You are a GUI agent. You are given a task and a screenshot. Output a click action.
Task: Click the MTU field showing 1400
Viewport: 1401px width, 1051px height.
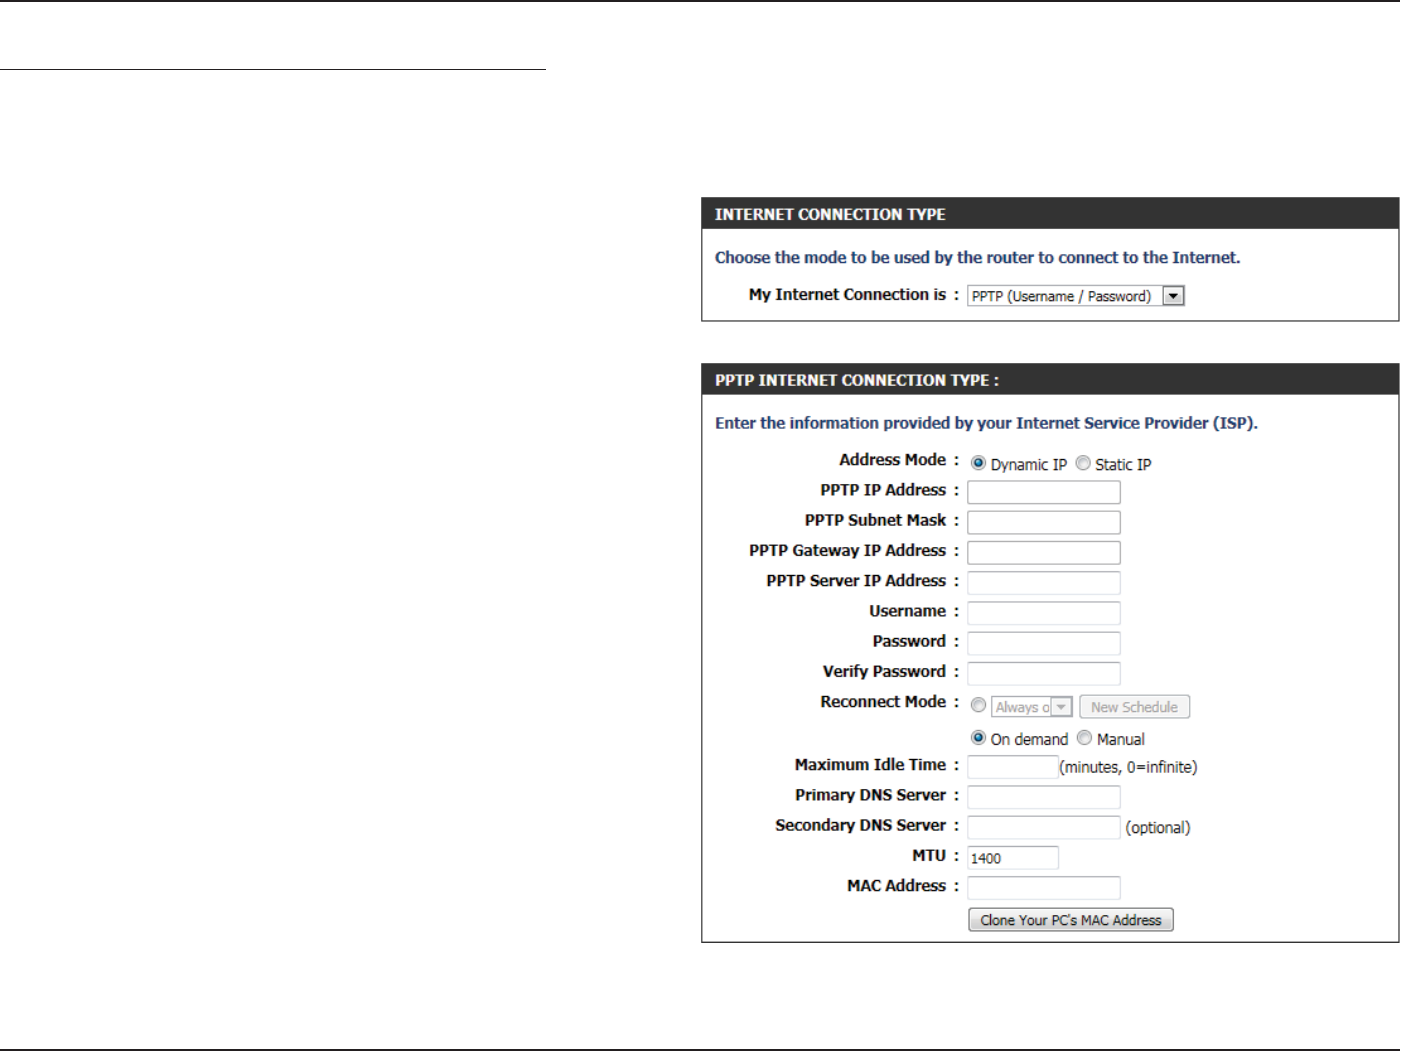click(x=1012, y=858)
